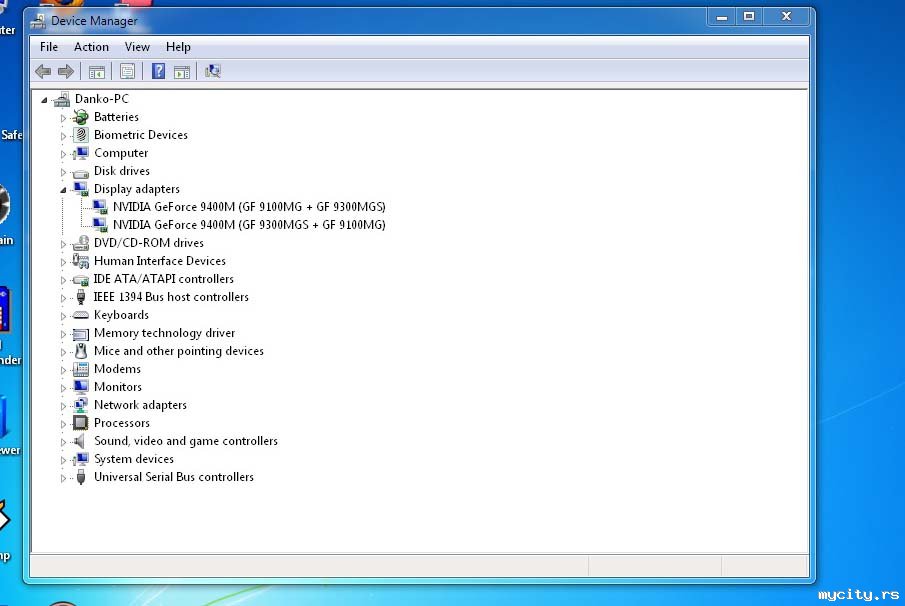
Task: Open the Help menu
Action: click(x=178, y=47)
